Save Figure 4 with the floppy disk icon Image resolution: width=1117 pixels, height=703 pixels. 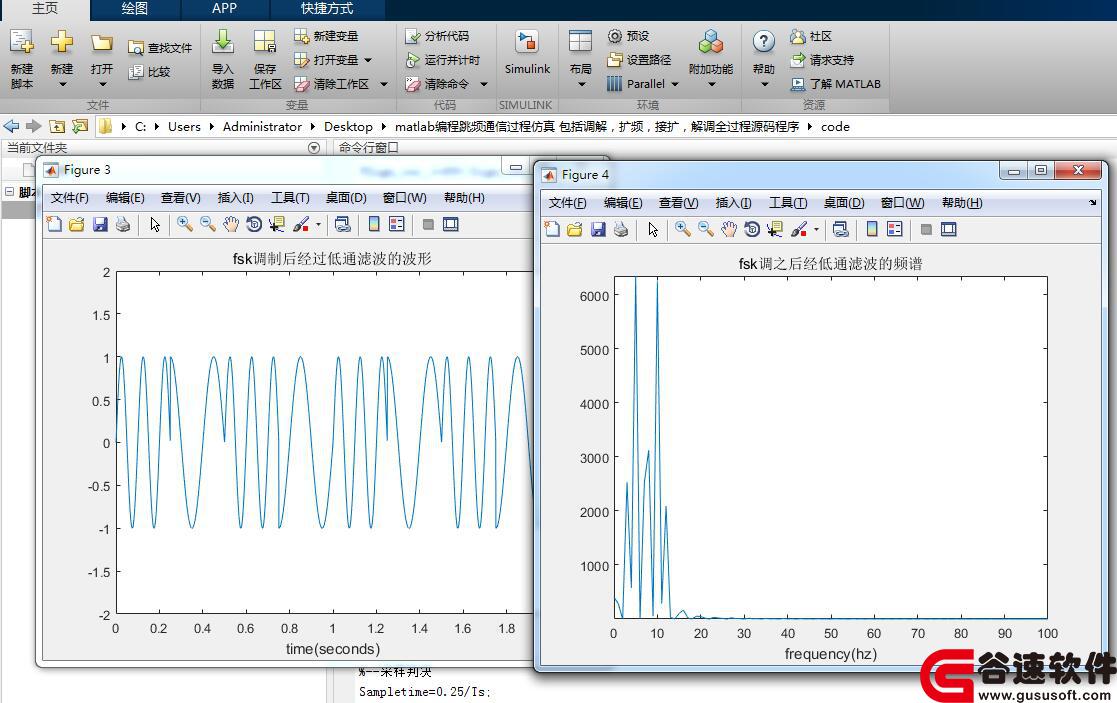598,229
